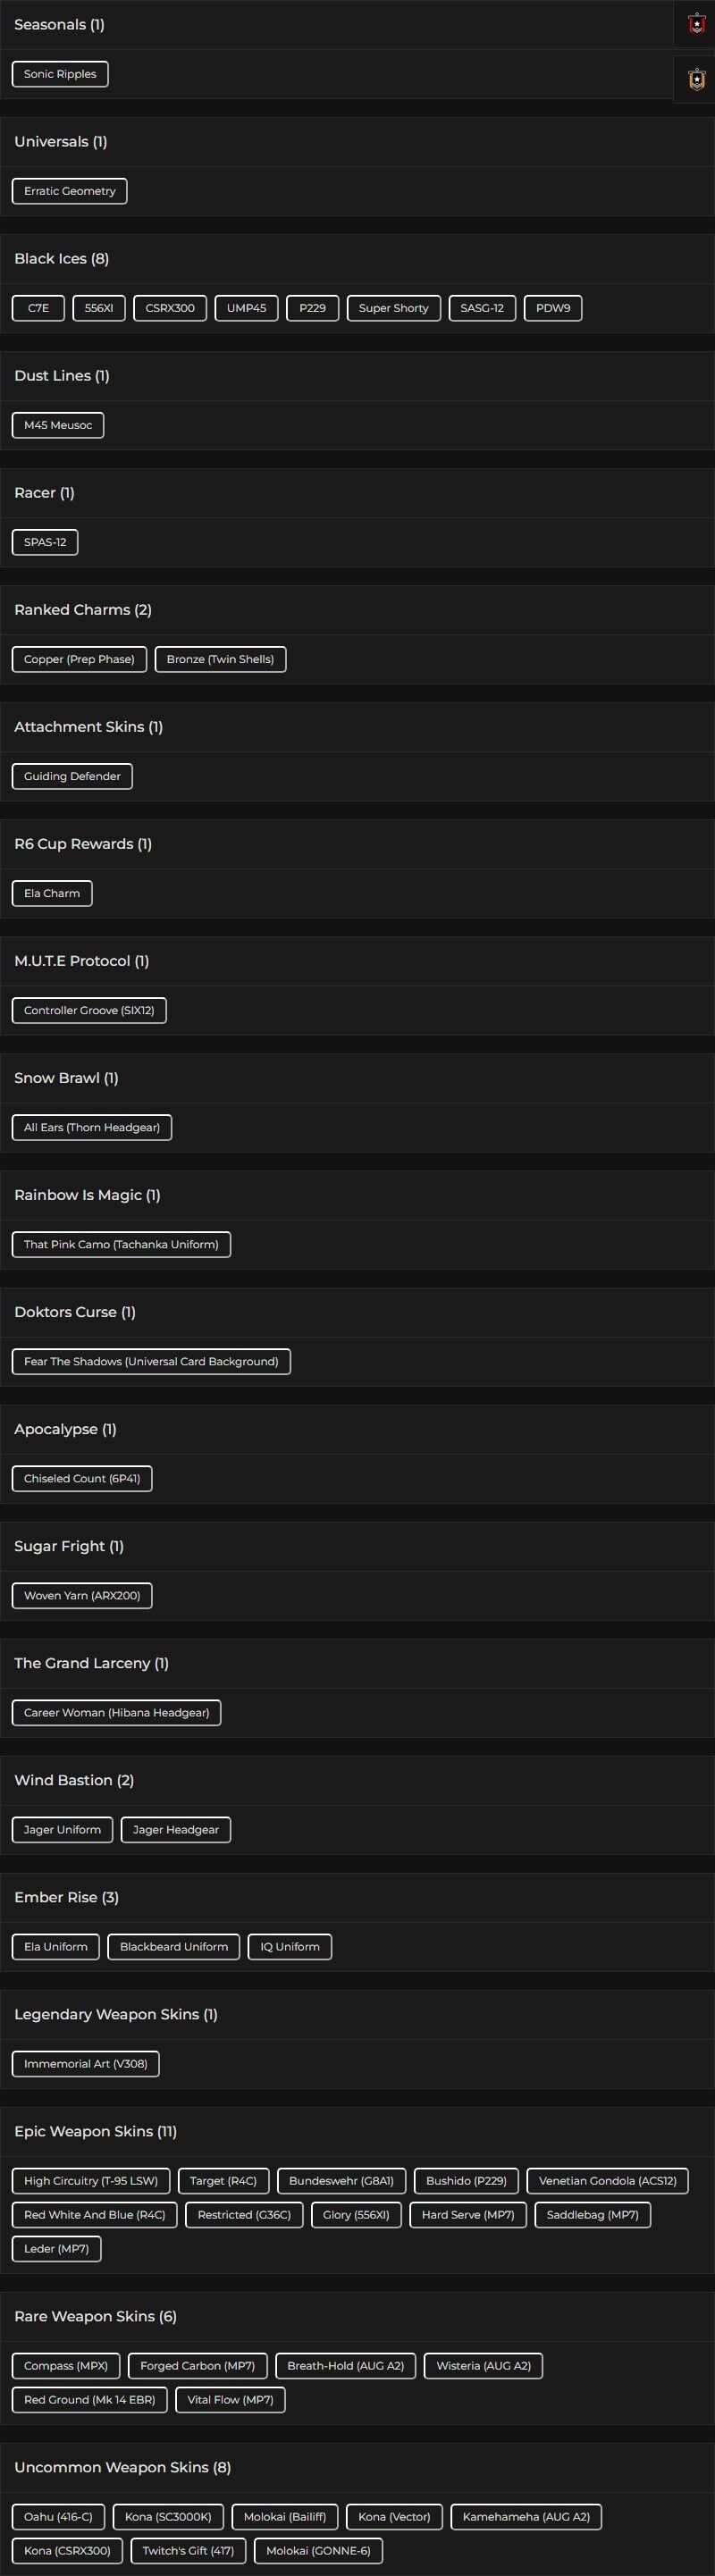Viewport: 715px width, 2576px height.
Task: Click the red ranked charm banner icon
Action: point(696,24)
